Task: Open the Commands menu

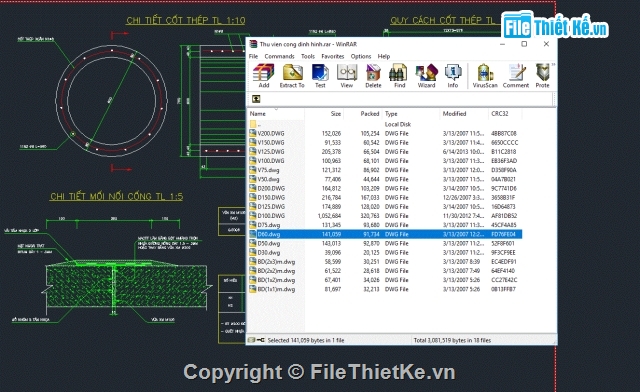Action: point(279,56)
